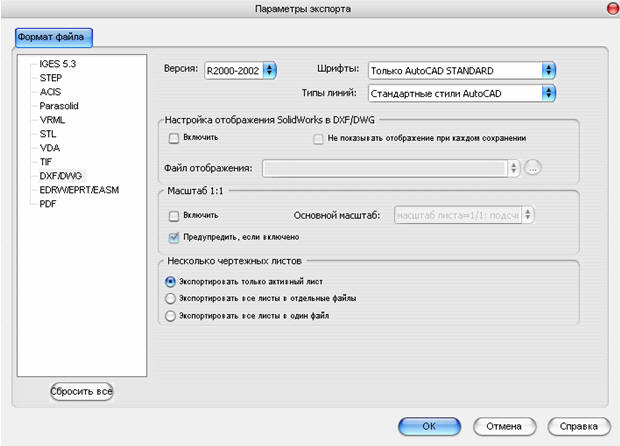Select export only active sheet option
The width and height of the screenshot is (620, 446).
pos(170,282)
